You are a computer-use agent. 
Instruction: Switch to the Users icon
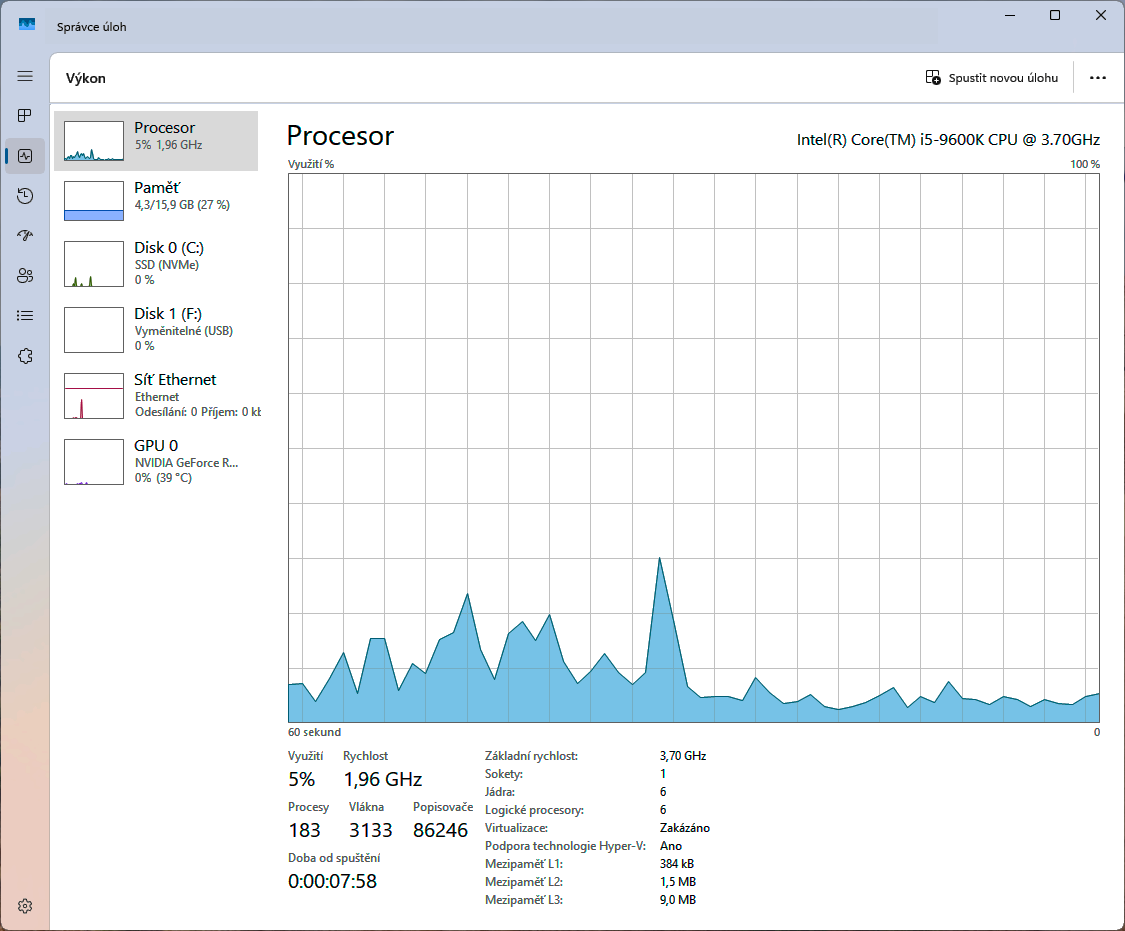point(25,276)
